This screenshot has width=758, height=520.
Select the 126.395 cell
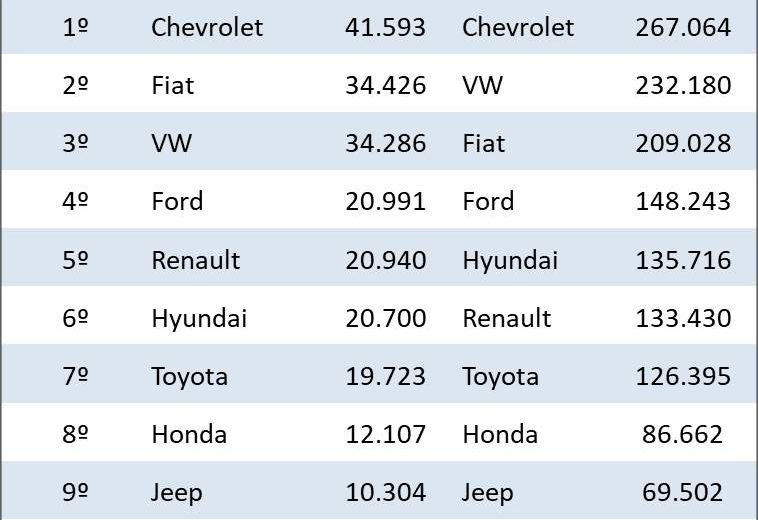pyautogui.click(x=683, y=376)
